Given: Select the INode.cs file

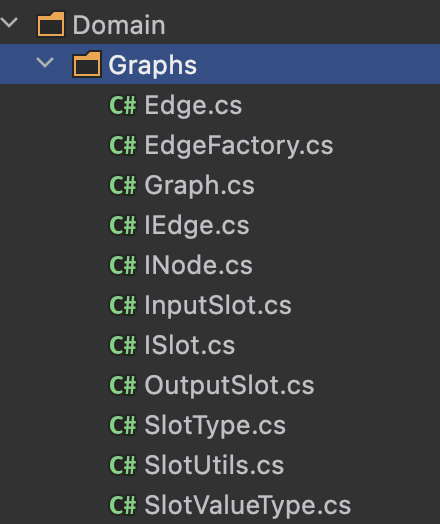Looking at the screenshot, I should 198,266.
